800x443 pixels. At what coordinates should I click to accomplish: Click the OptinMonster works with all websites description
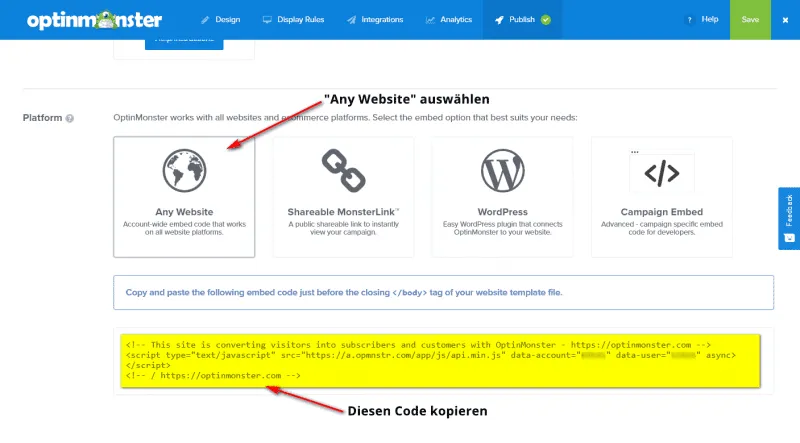[345, 117]
